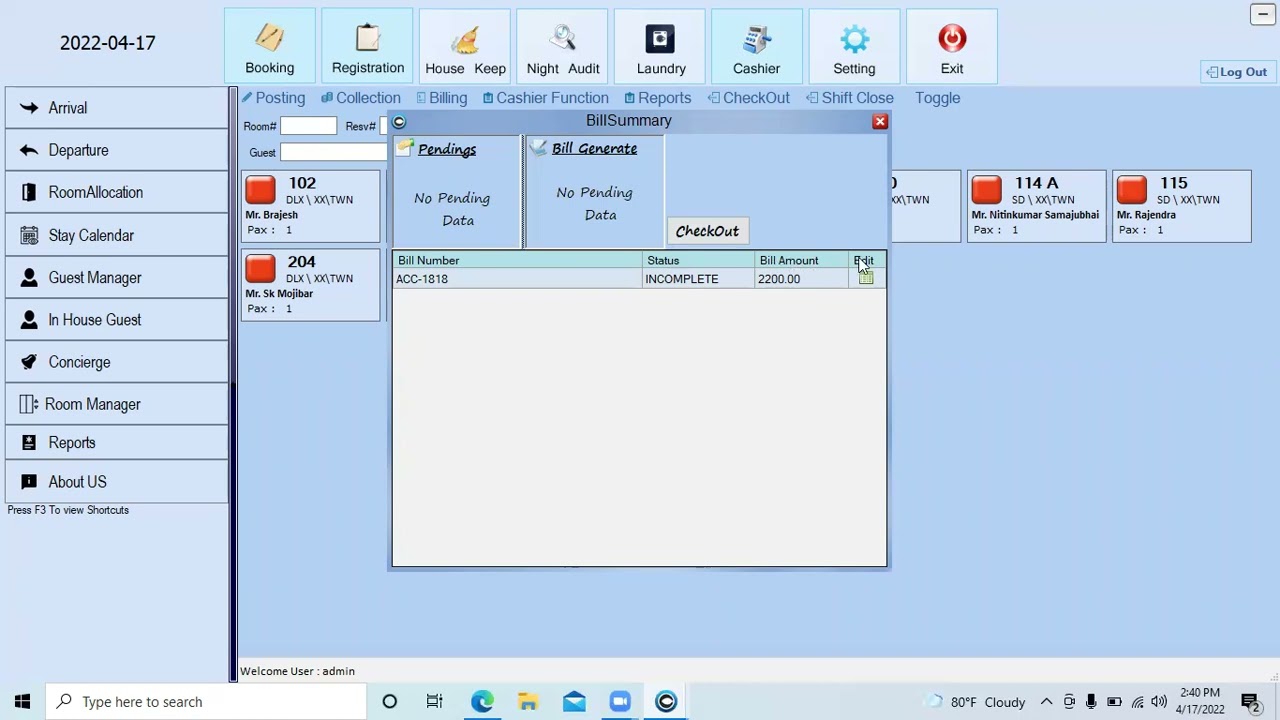Open Bill Generate section

point(594,148)
